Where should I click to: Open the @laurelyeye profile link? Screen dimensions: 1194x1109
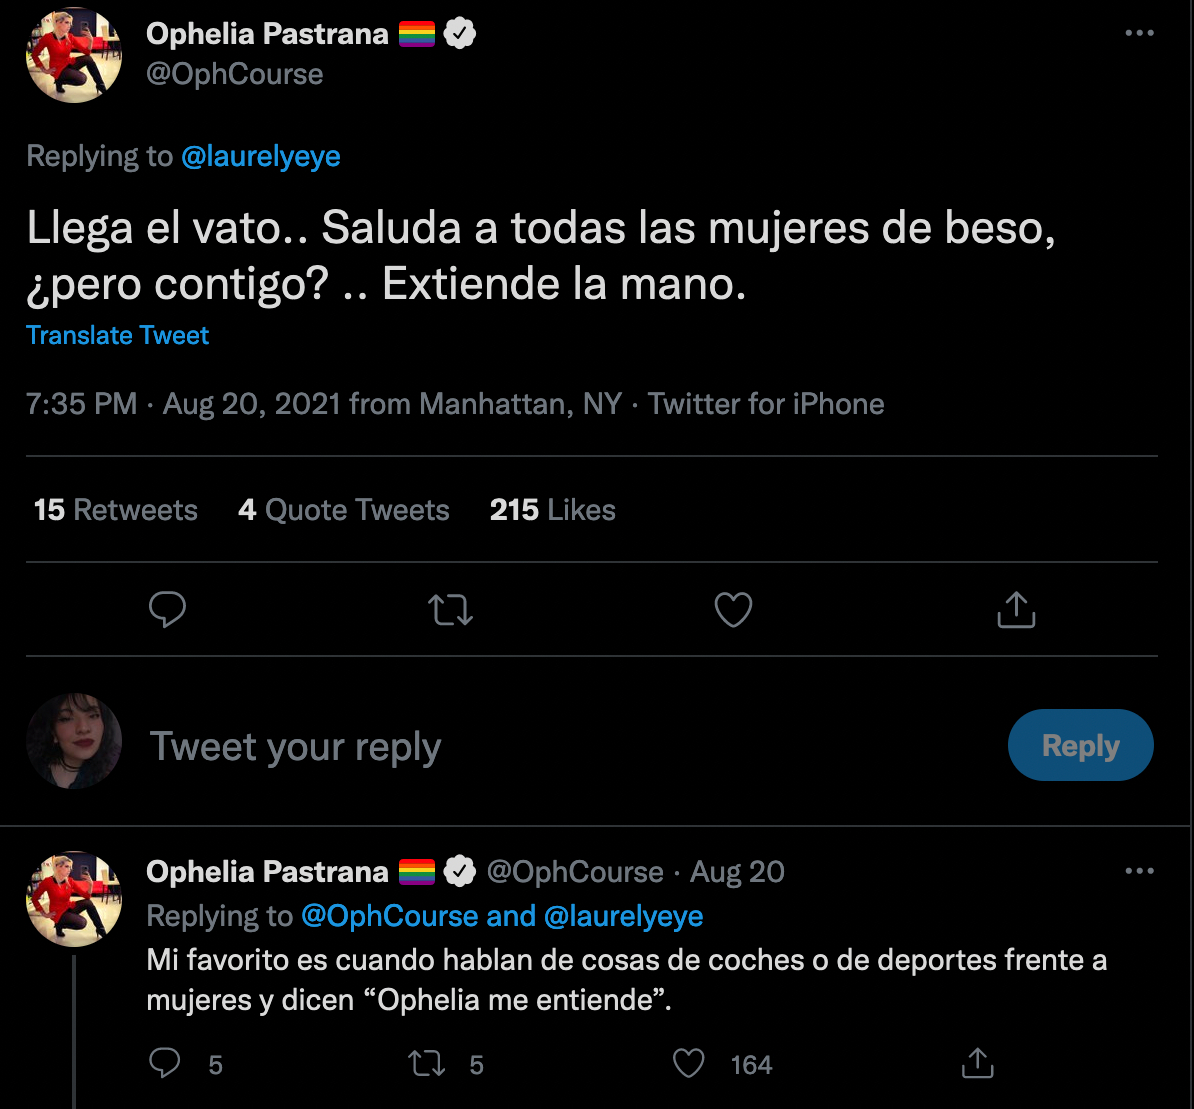pos(261,155)
